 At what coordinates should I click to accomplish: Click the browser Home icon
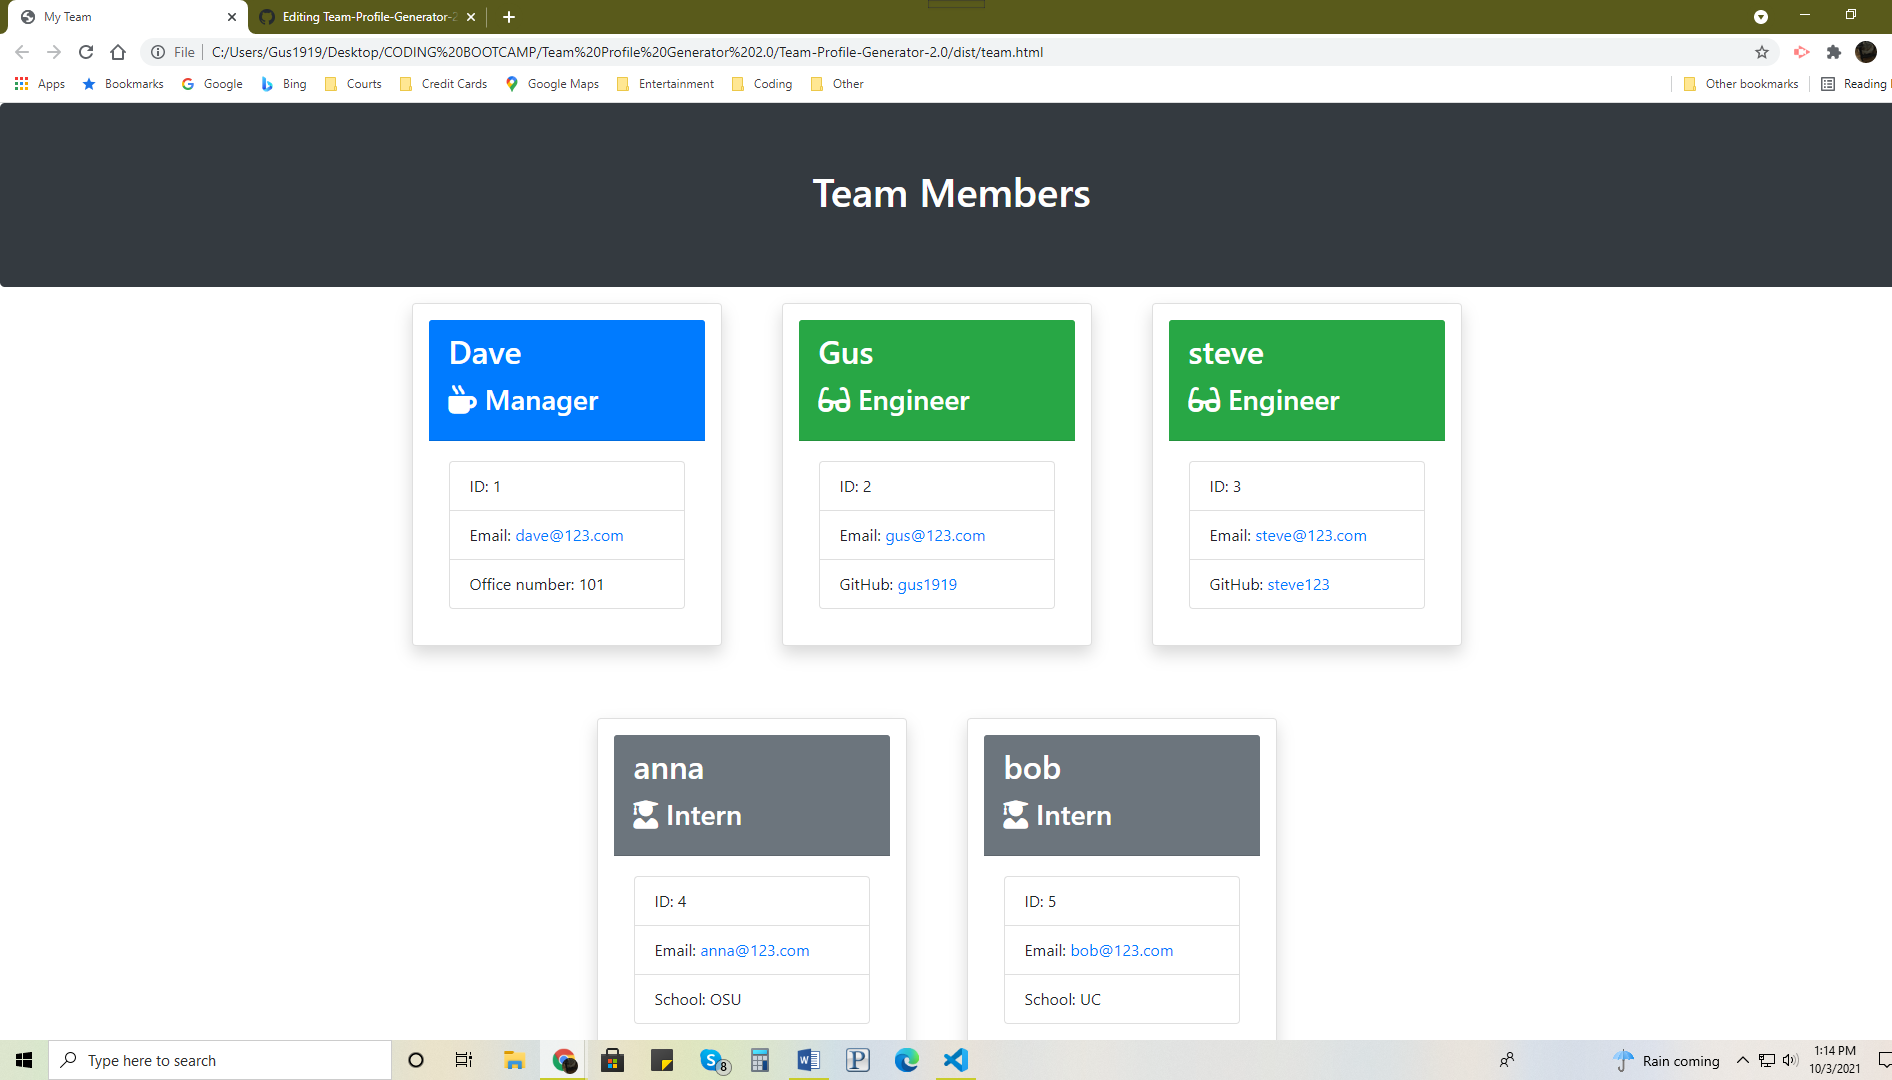click(118, 52)
